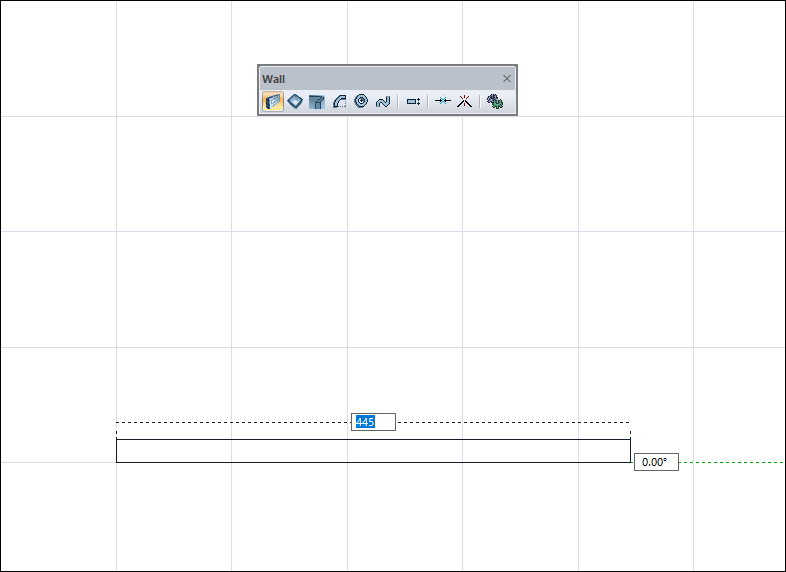Open wall settings gear icon
786x572 pixels.
tap(494, 101)
